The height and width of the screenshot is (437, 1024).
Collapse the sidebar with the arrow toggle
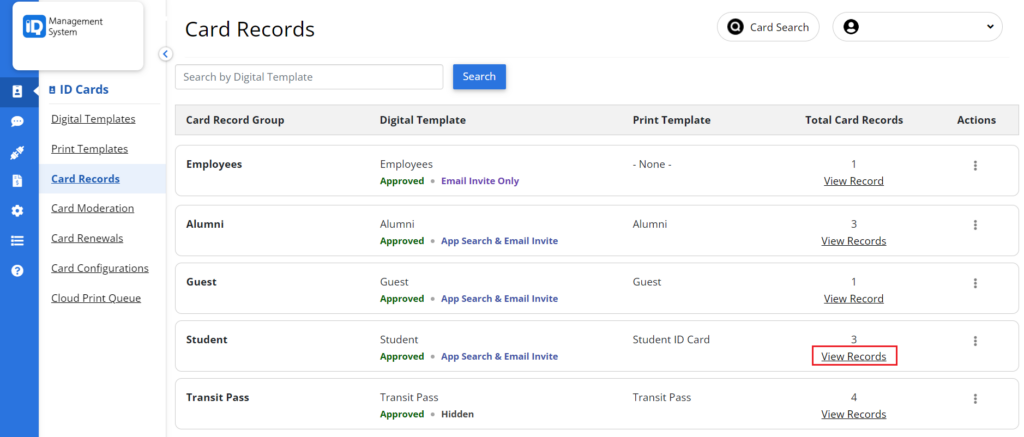click(x=166, y=54)
